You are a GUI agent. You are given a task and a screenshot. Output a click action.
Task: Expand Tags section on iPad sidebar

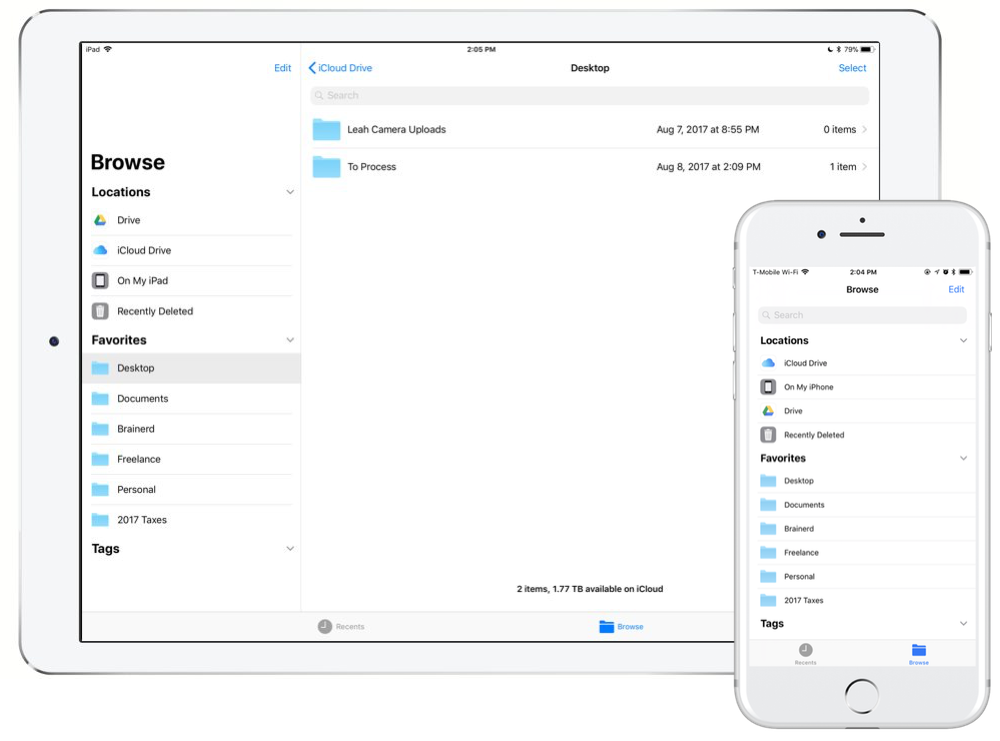(x=290, y=548)
